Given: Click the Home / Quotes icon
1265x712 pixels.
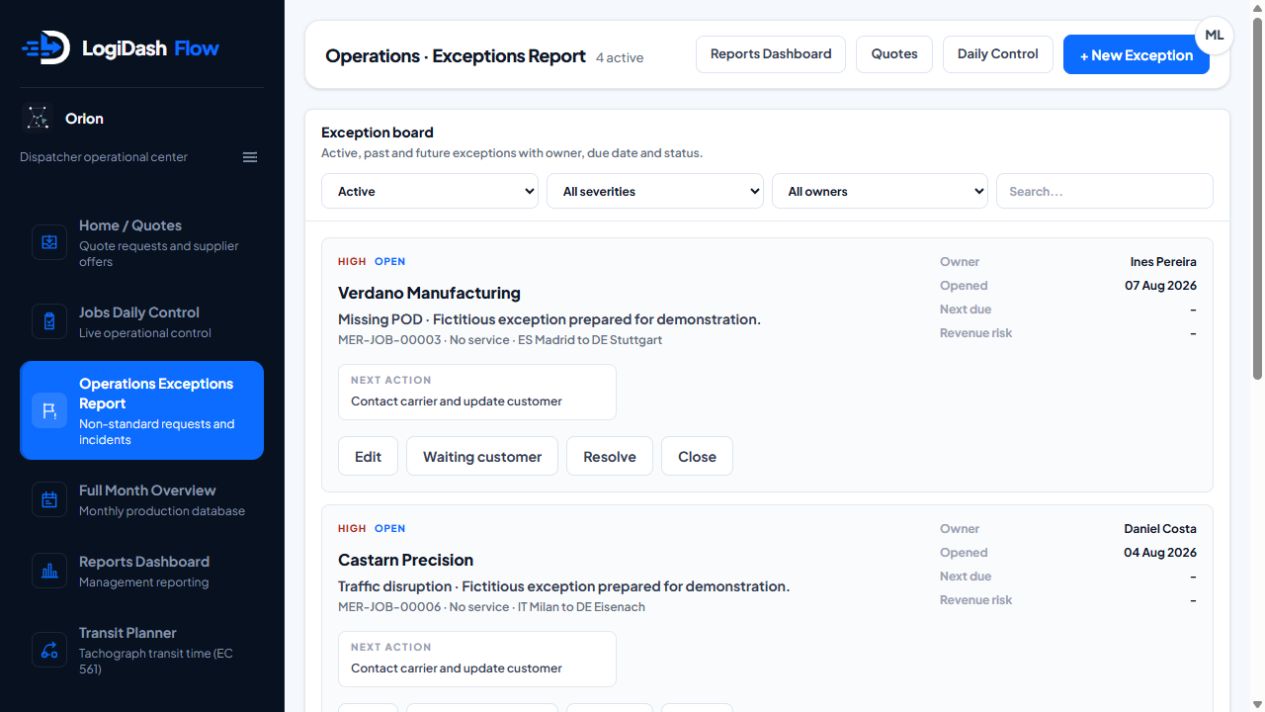Looking at the screenshot, I should click(x=49, y=242).
